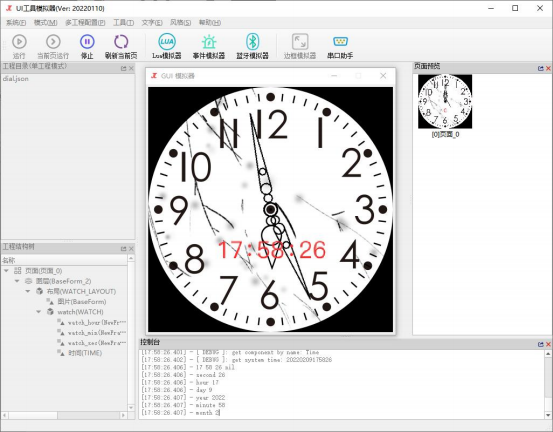Close the 工程目录 panel
This screenshot has height=432, width=553.
pos(131,68)
